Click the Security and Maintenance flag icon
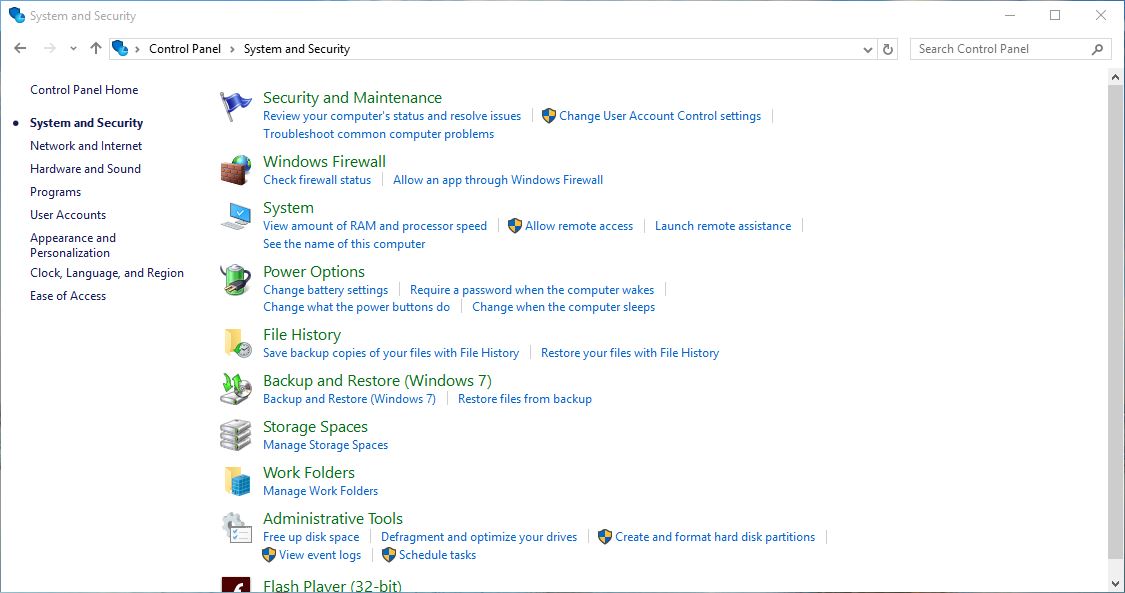 [236, 105]
